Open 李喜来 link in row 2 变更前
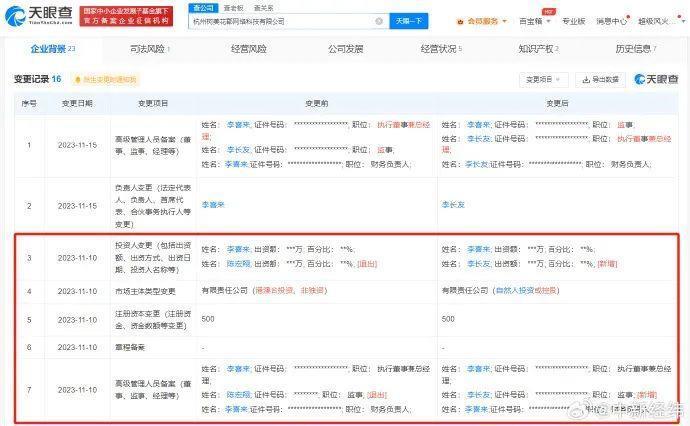The image size is (690, 426). click(213, 205)
